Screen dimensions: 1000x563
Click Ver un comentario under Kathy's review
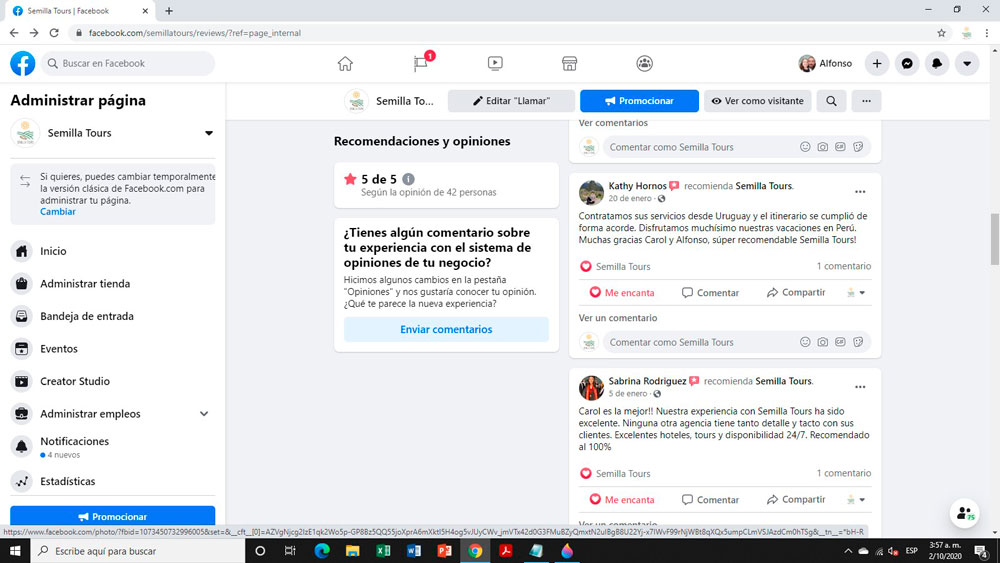pos(617,318)
